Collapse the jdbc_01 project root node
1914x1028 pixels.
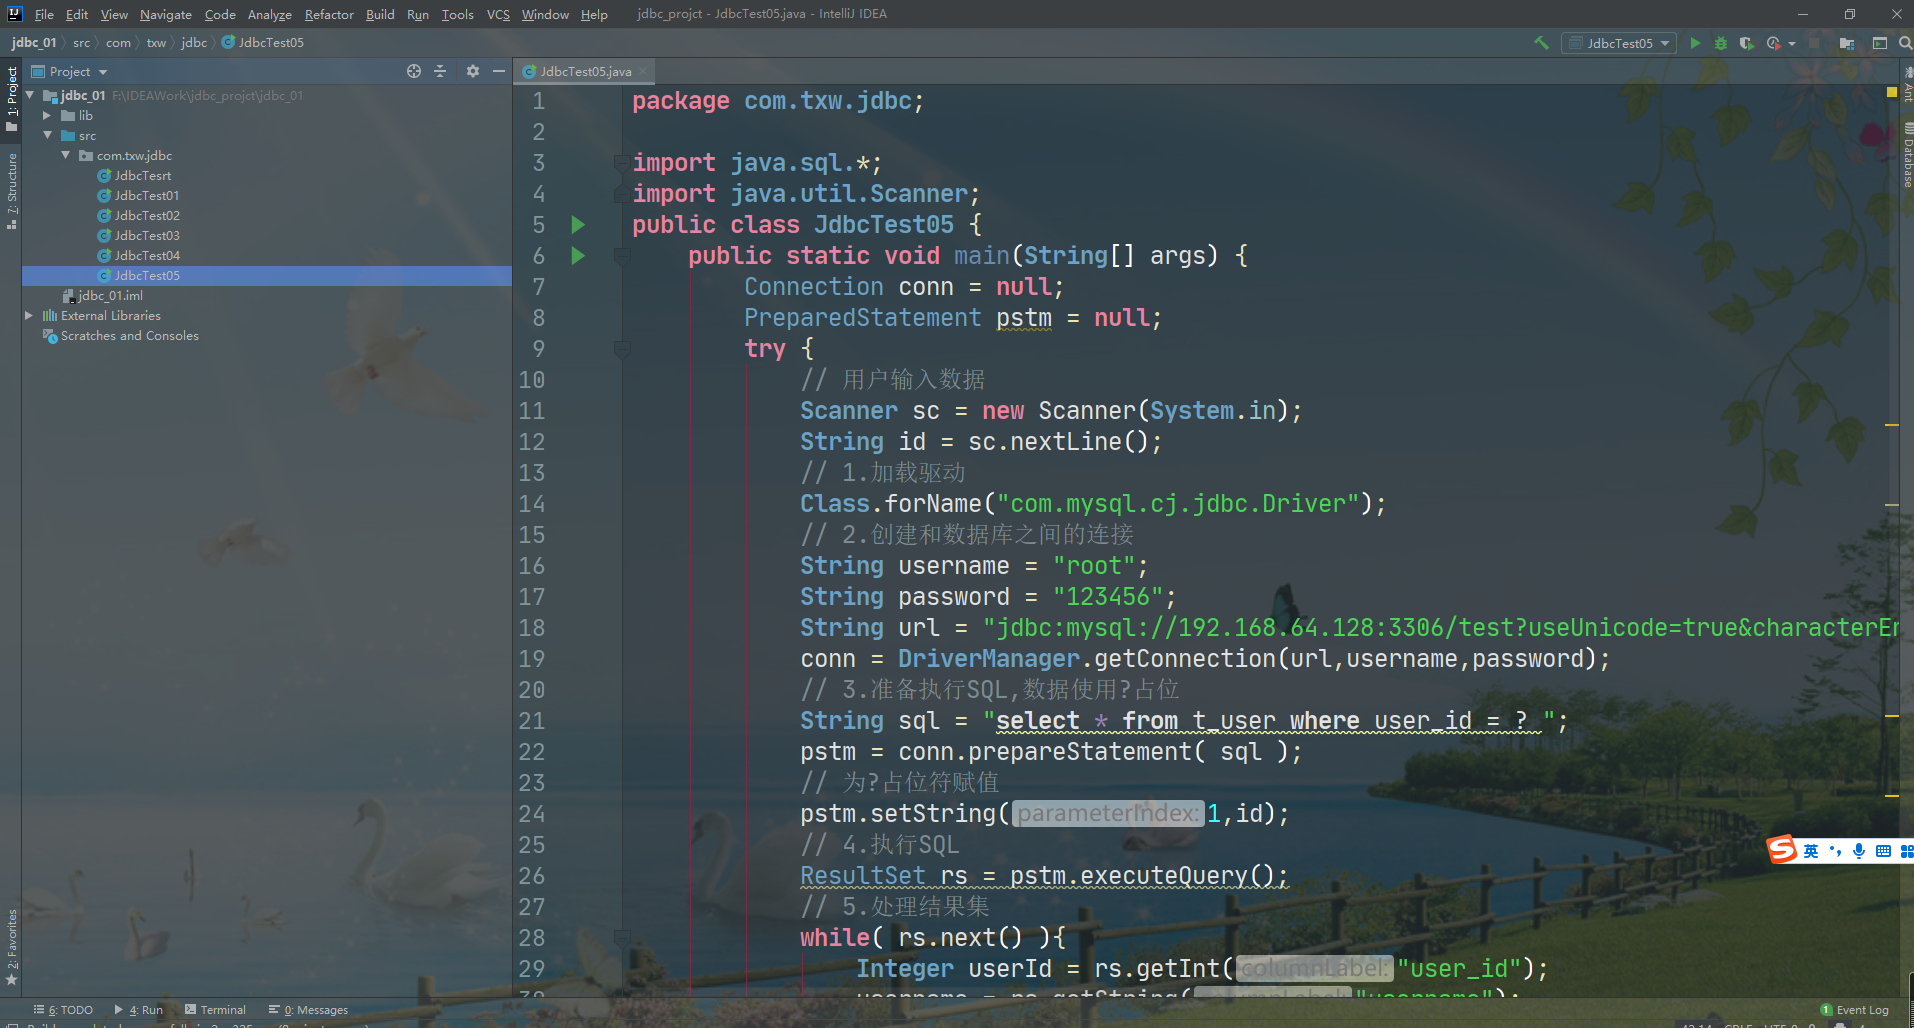click(x=30, y=95)
